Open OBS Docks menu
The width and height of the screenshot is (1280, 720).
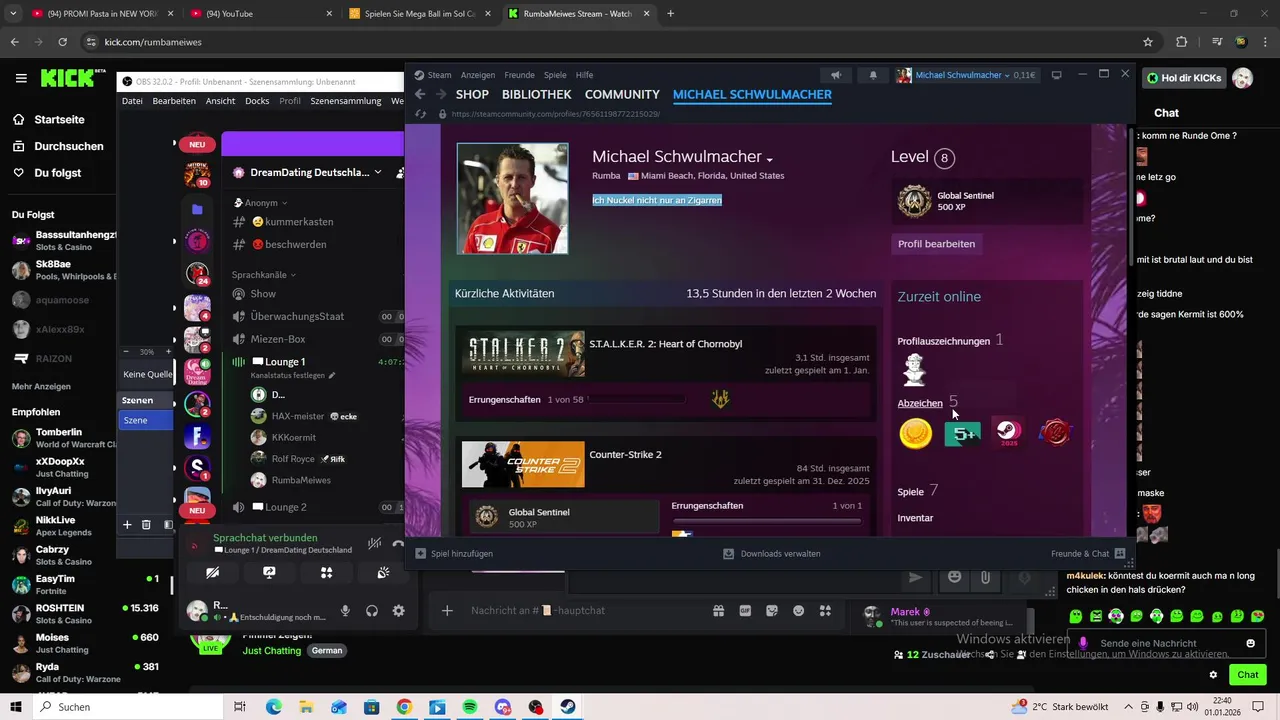[257, 101]
